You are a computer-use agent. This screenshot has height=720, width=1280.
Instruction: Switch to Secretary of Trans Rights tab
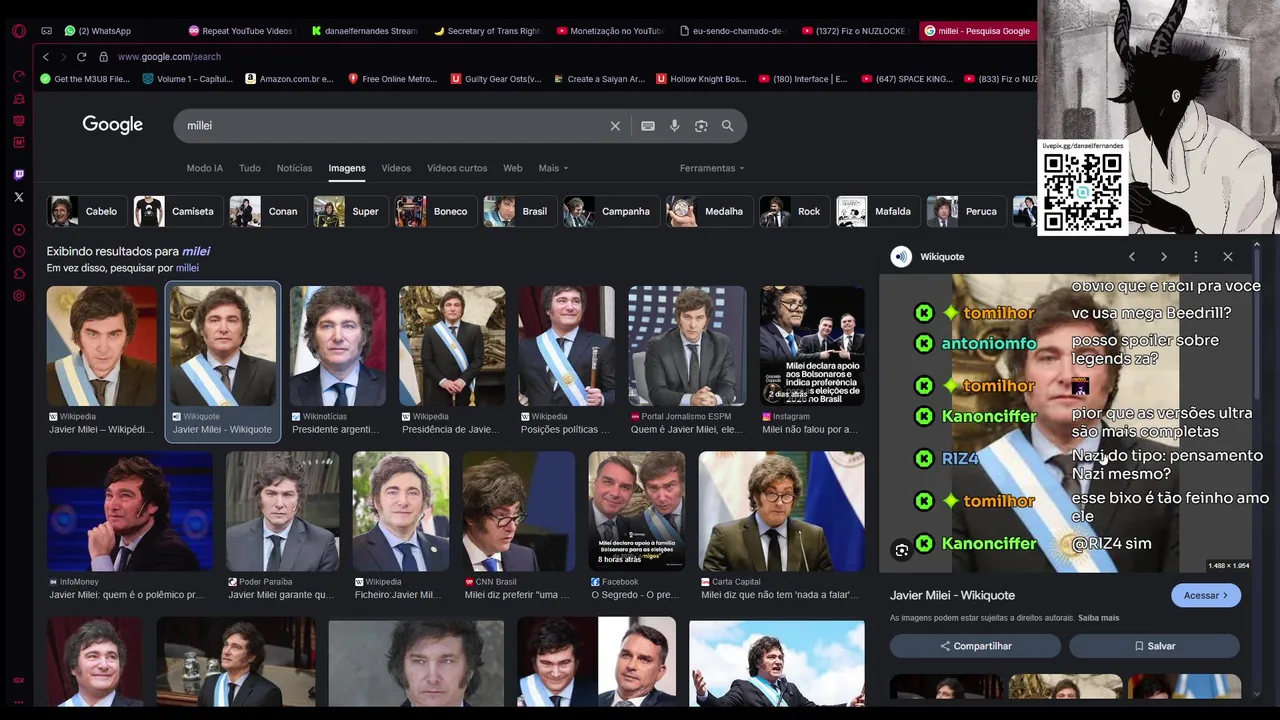[487, 31]
